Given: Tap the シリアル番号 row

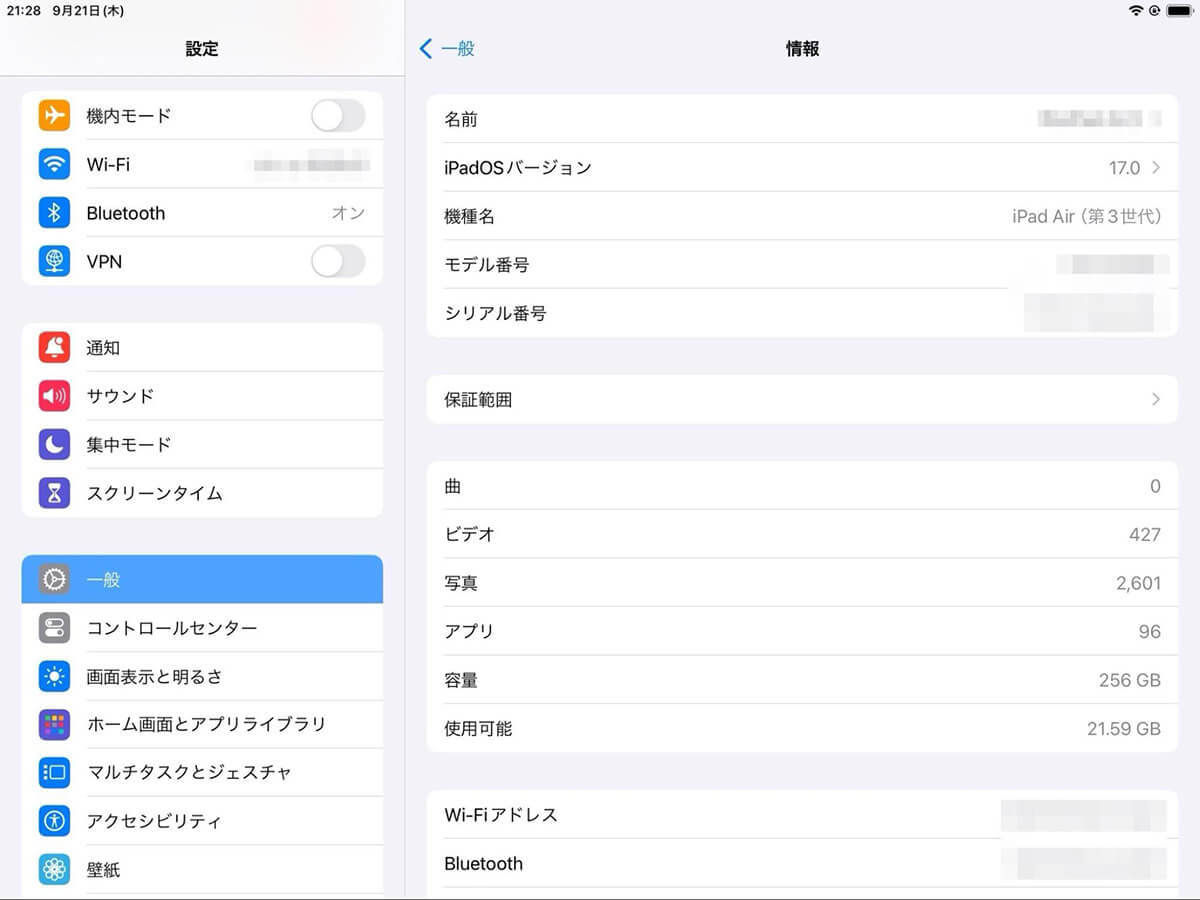Looking at the screenshot, I should point(802,313).
